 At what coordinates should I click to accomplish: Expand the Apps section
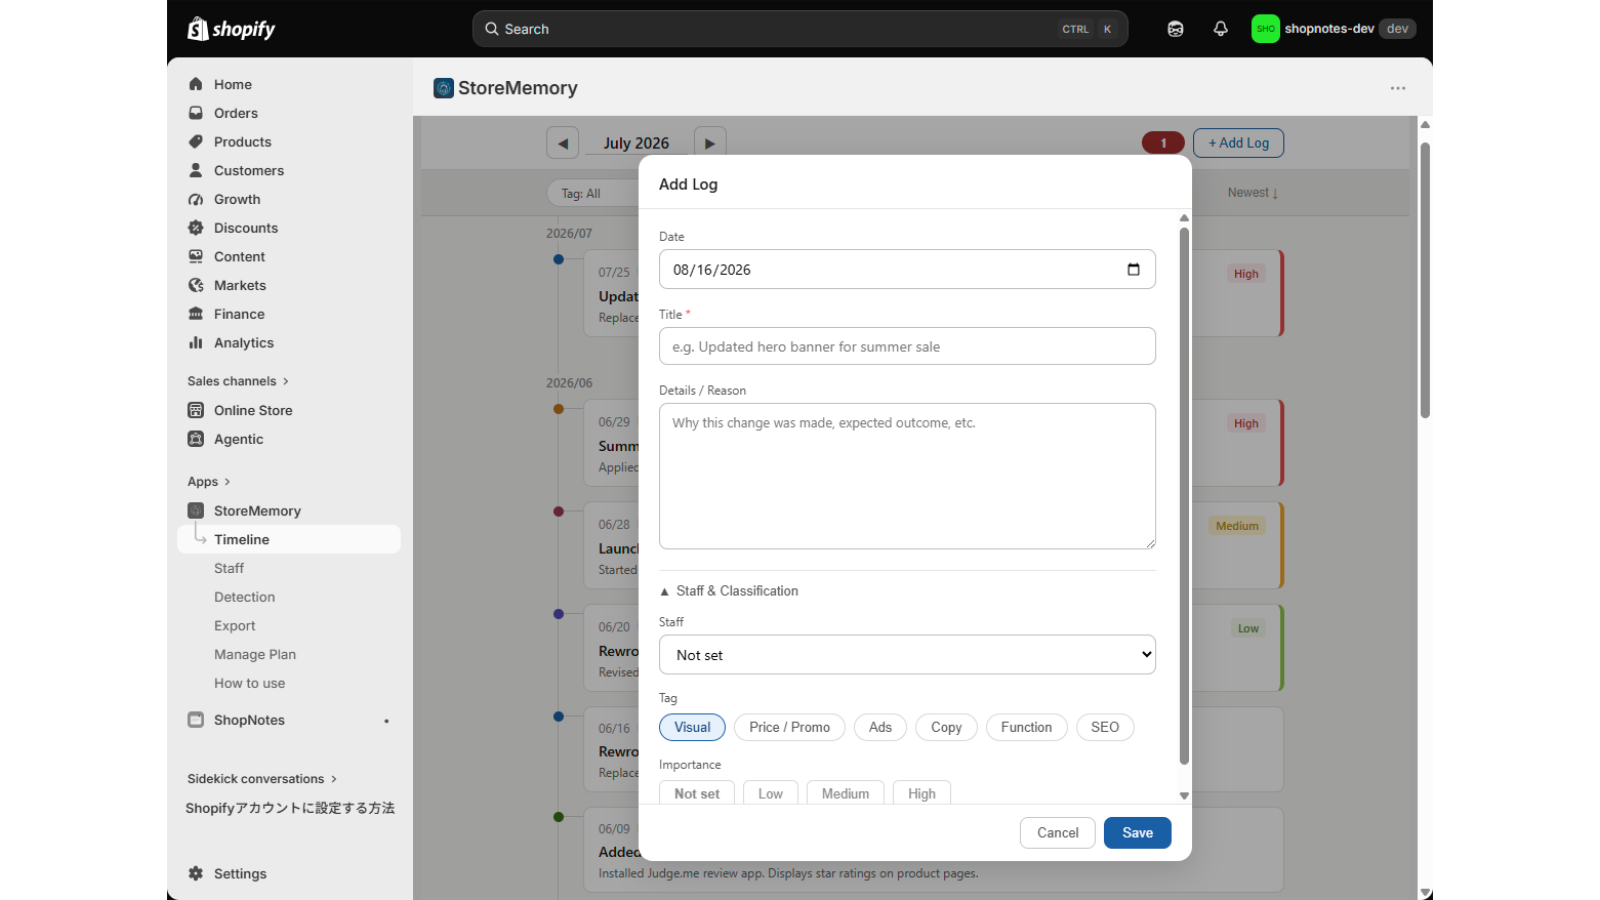point(209,482)
